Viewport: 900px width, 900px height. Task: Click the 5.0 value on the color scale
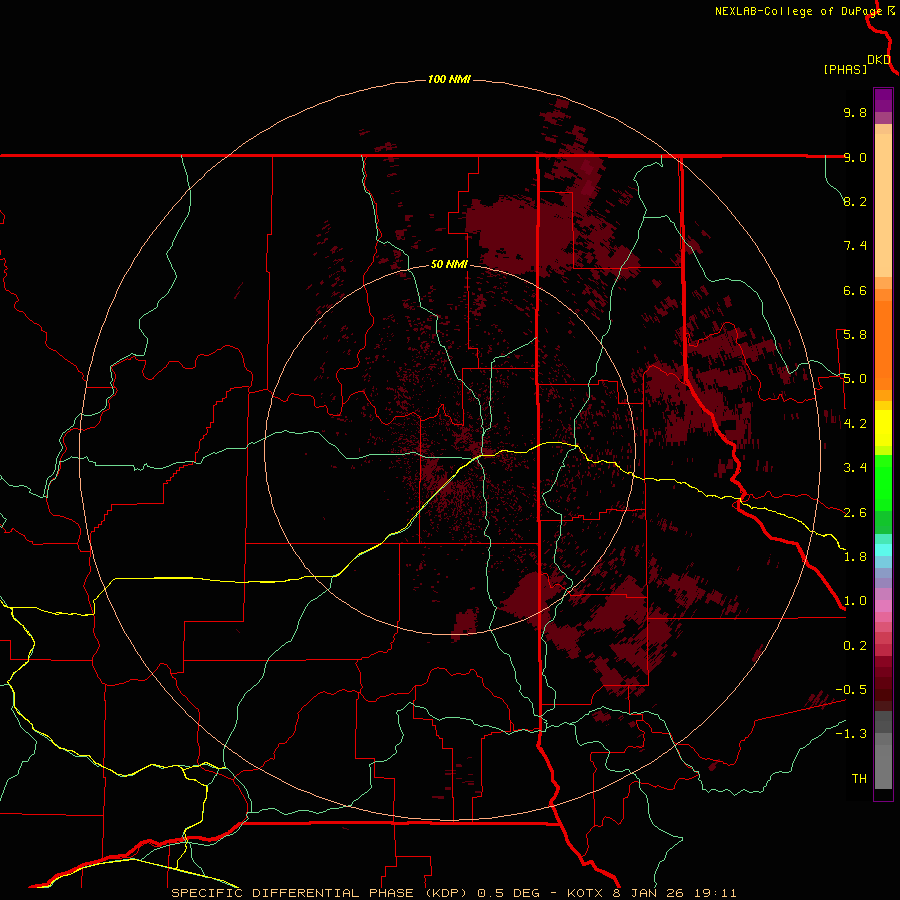coord(855,379)
